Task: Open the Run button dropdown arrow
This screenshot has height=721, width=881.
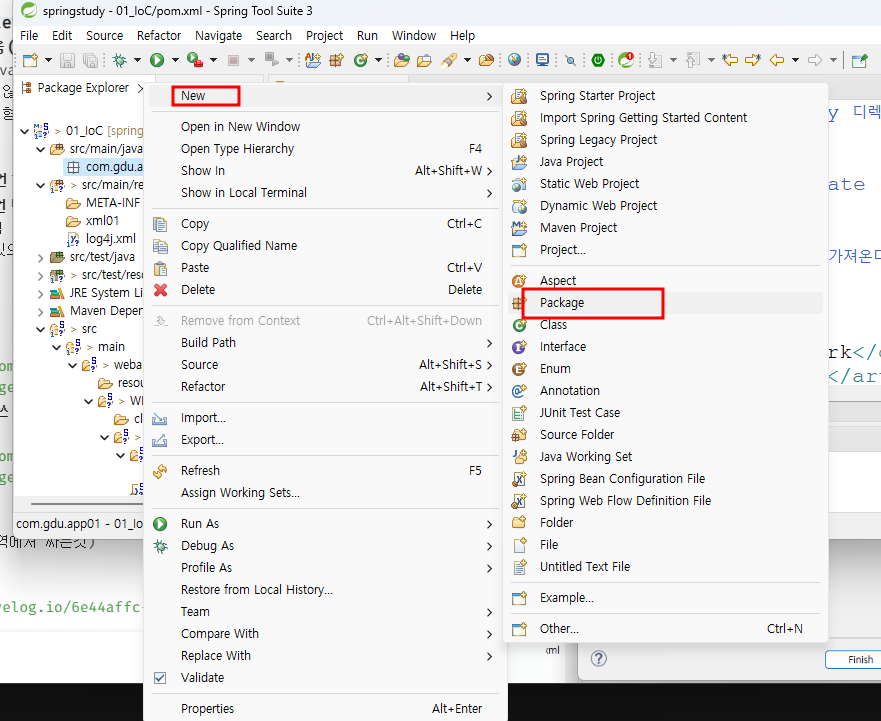Action: pyautogui.click(x=175, y=60)
